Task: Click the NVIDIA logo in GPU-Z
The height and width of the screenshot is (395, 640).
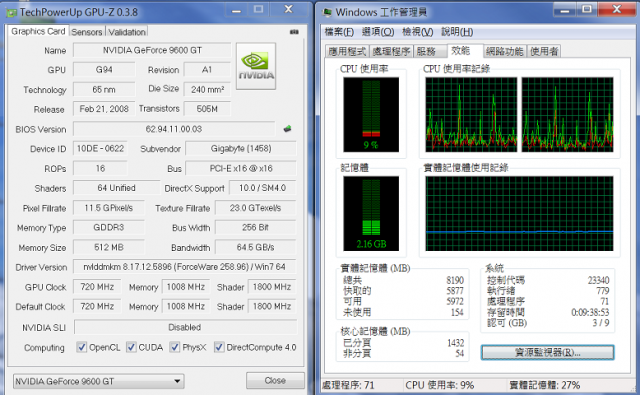Action: [x=256, y=66]
